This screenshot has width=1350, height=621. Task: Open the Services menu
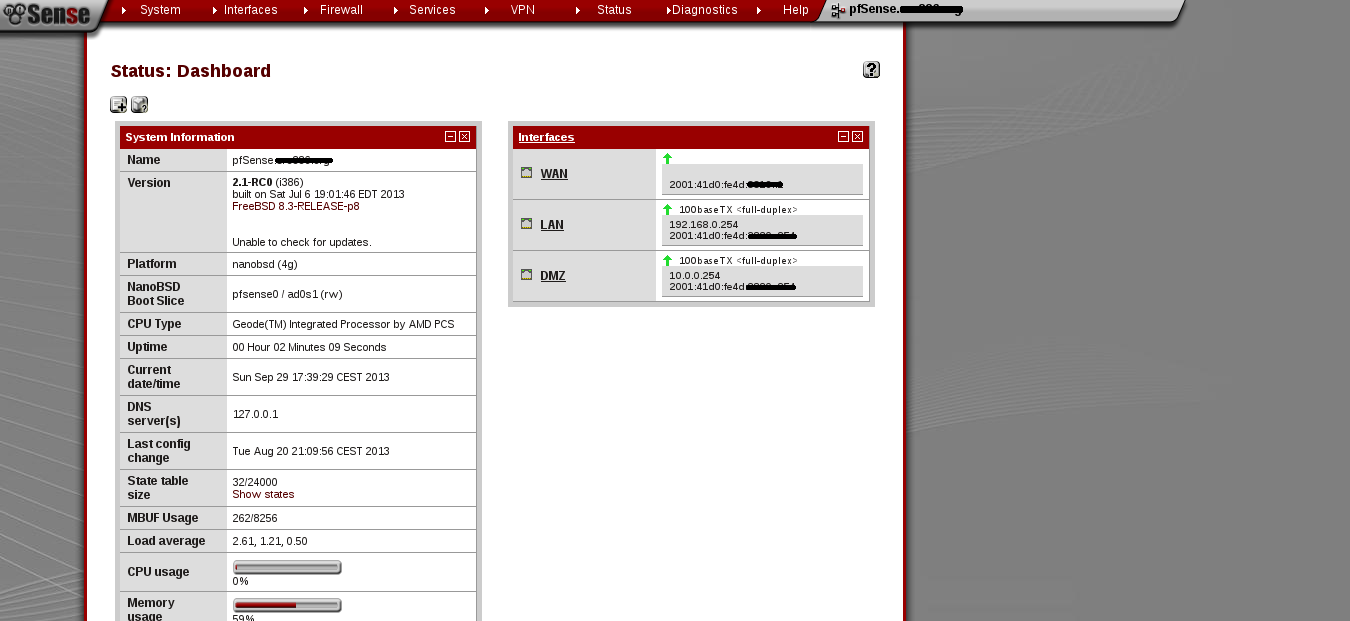tap(432, 10)
